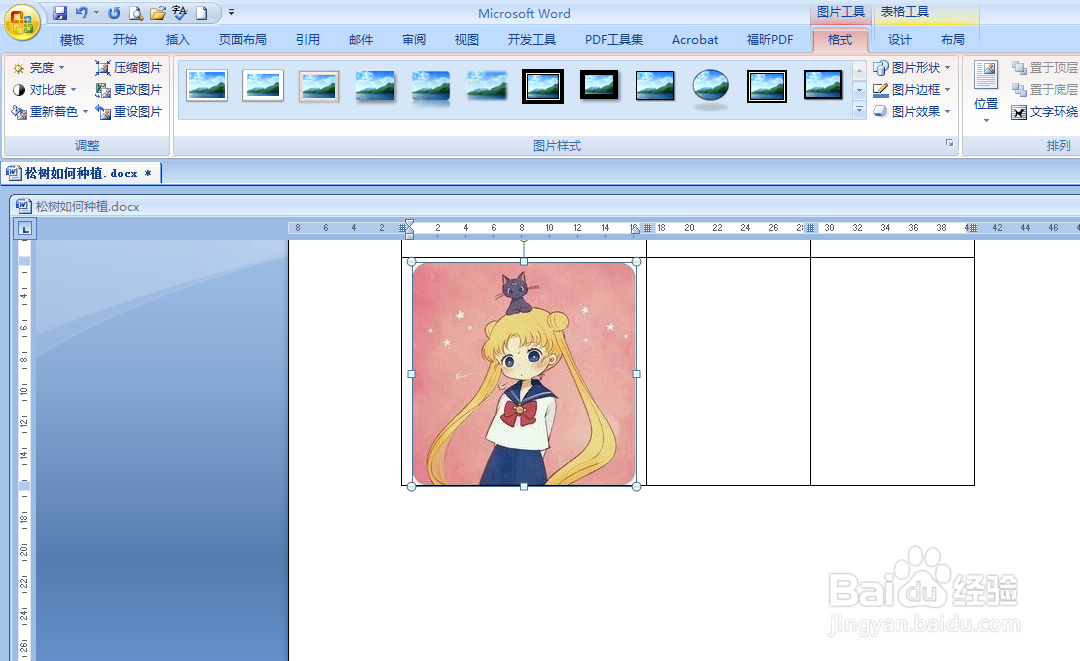Click inside the empty middle table cell

(728, 372)
